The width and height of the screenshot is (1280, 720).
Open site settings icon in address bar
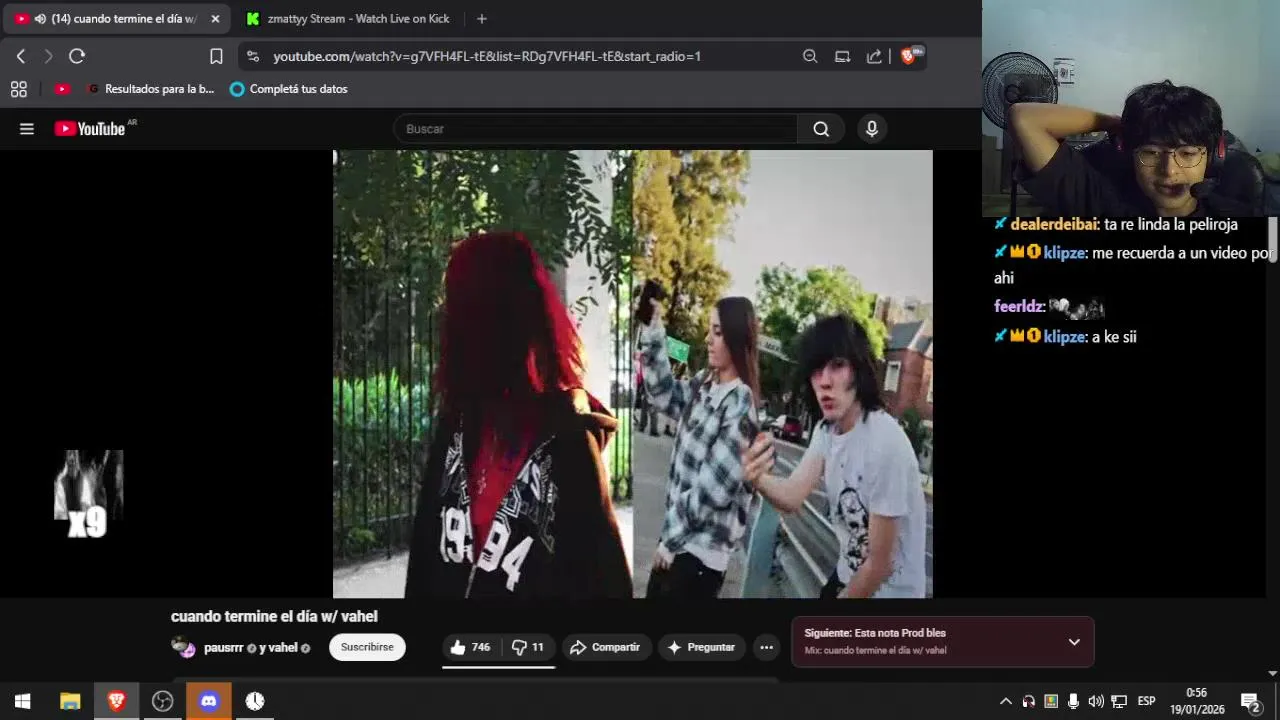click(252, 56)
